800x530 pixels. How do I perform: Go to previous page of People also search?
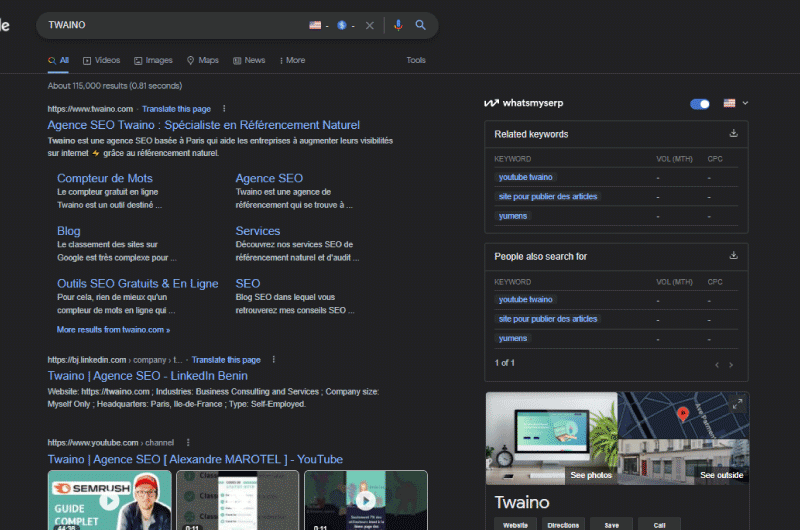(x=717, y=365)
